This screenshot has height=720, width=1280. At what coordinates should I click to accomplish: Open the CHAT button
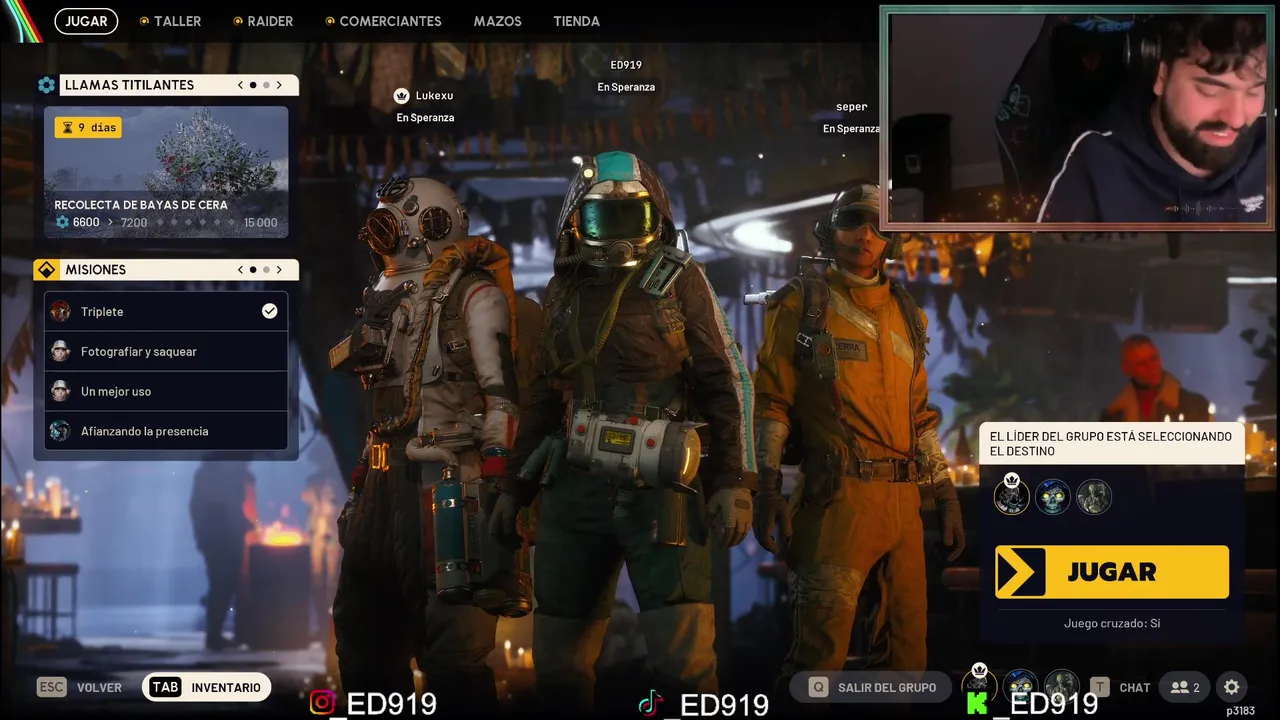click(1121, 687)
